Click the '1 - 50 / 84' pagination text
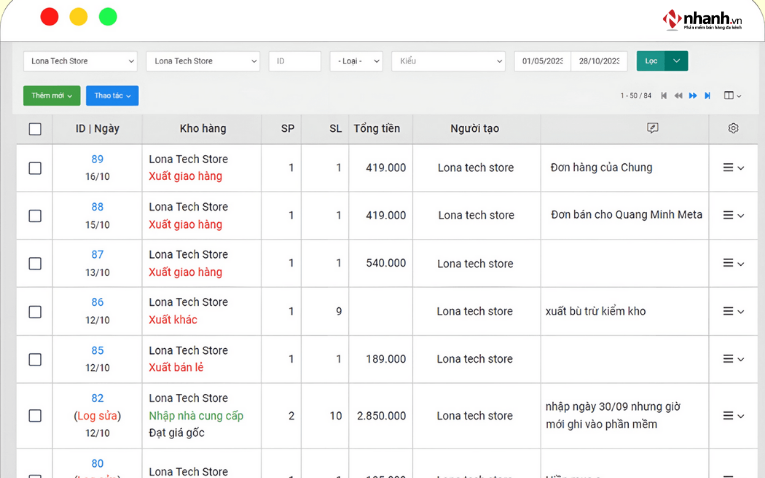The image size is (765, 478). click(636, 96)
